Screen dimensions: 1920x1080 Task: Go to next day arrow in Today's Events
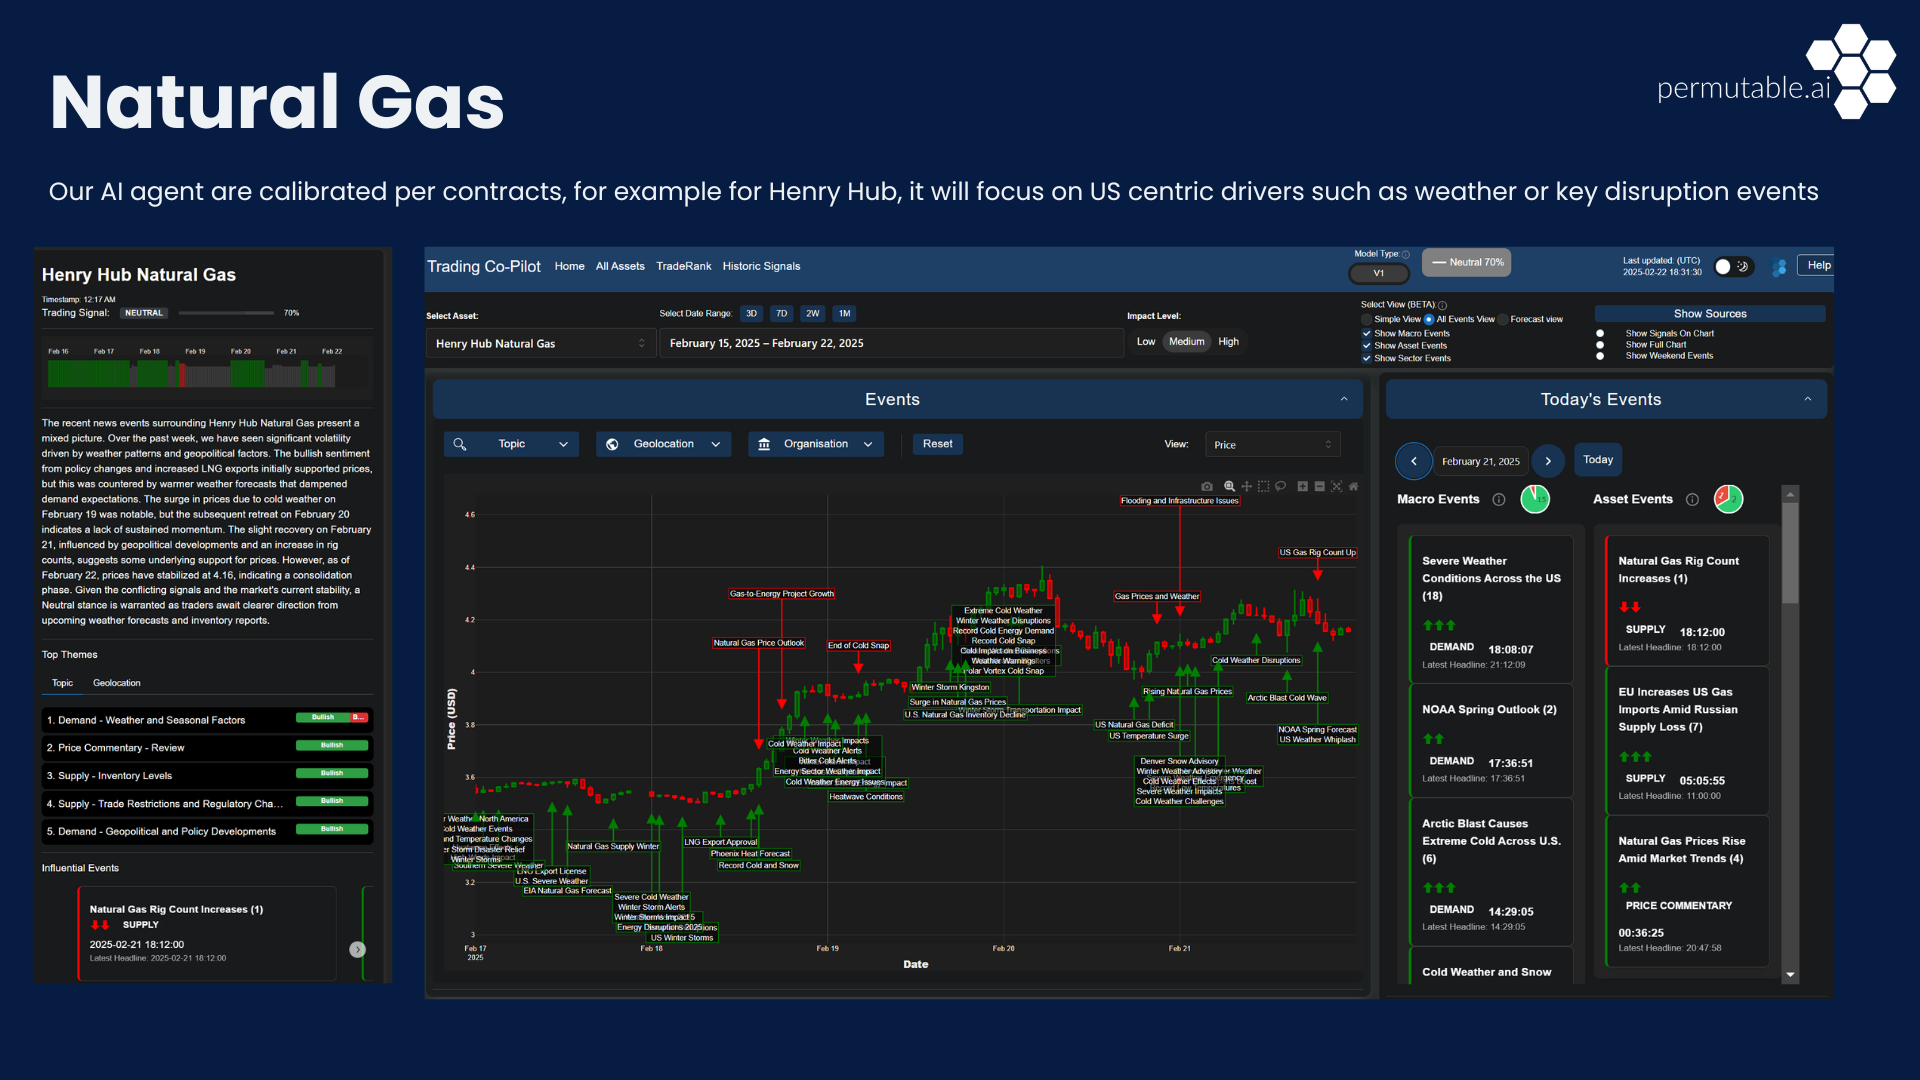(x=1548, y=461)
